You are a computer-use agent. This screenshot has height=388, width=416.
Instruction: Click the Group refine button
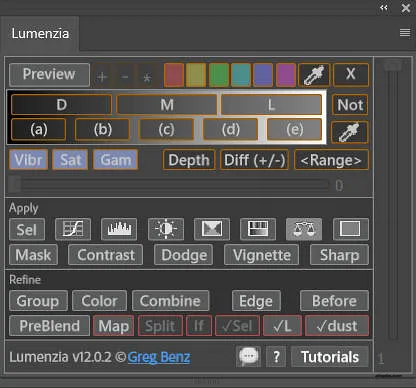tap(38, 301)
